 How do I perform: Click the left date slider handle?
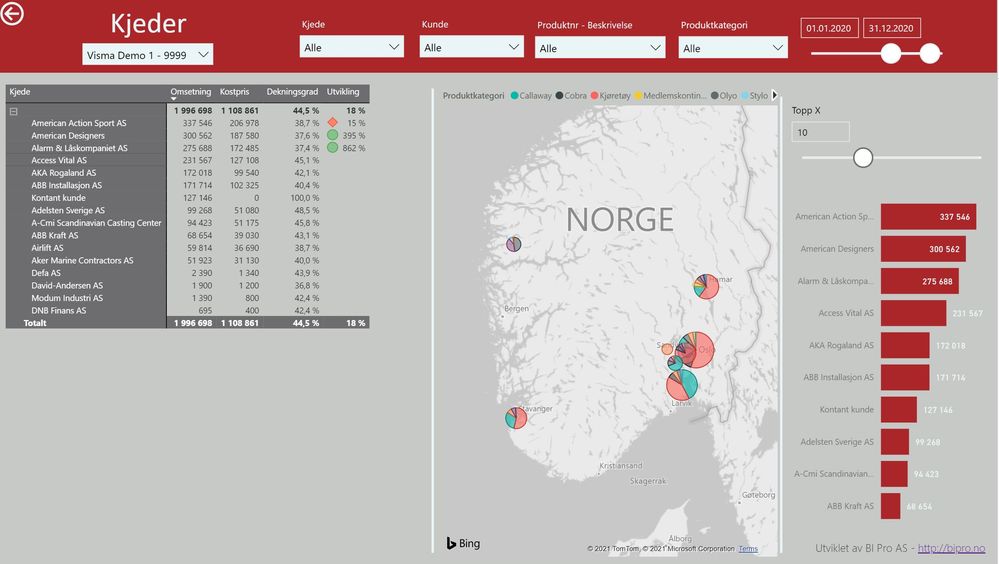click(x=891, y=54)
